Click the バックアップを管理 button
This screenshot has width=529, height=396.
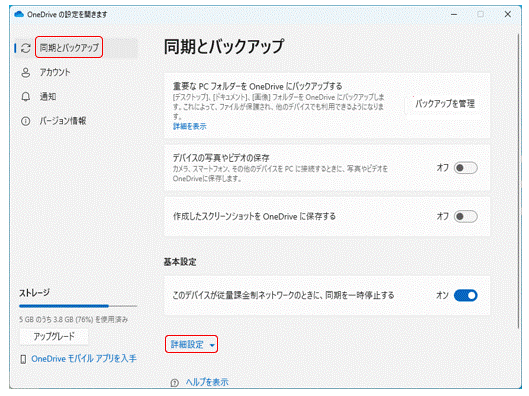coord(445,104)
